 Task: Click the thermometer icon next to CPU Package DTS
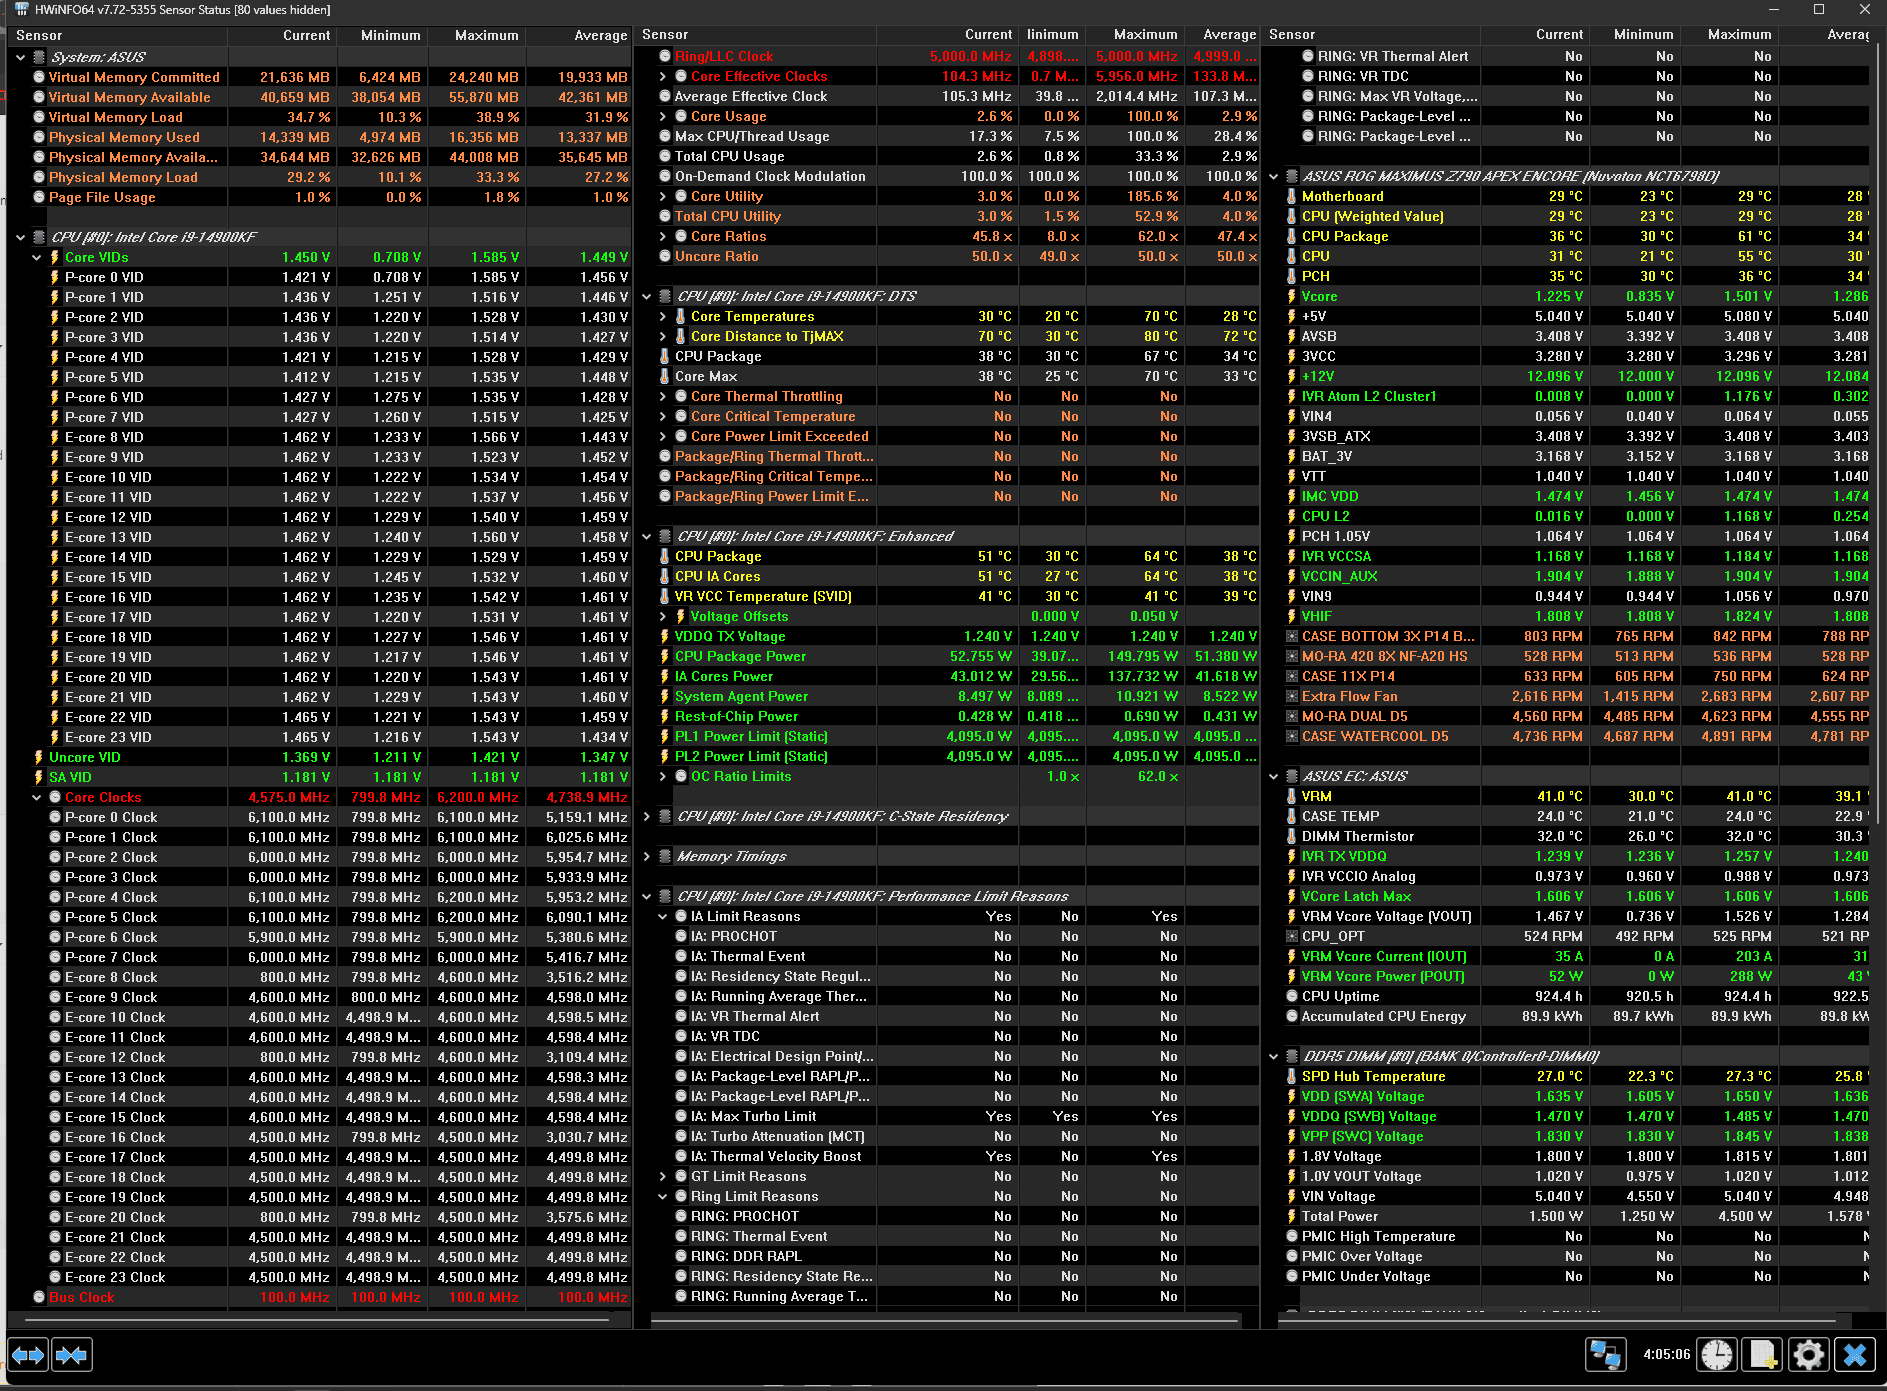[665, 356]
